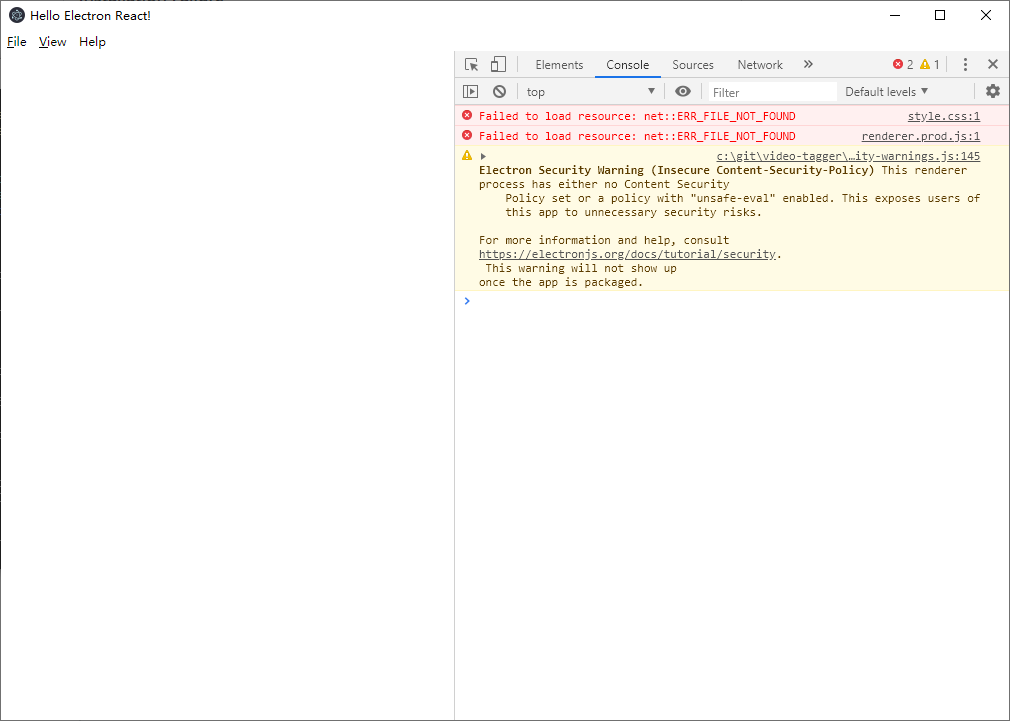Open the View menu
This screenshot has width=1010, height=721.
click(x=52, y=42)
